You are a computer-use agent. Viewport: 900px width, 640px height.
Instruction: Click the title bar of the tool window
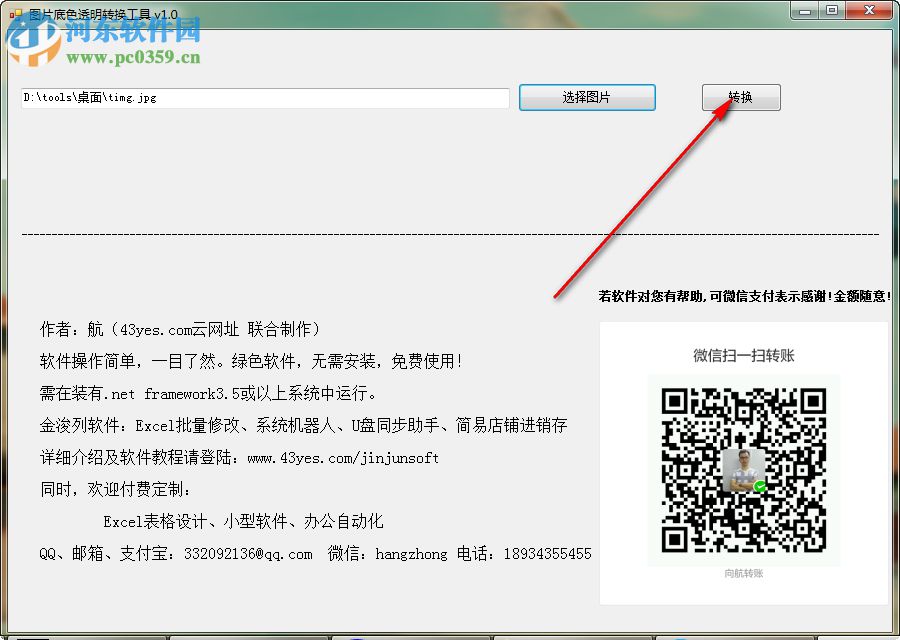400,10
